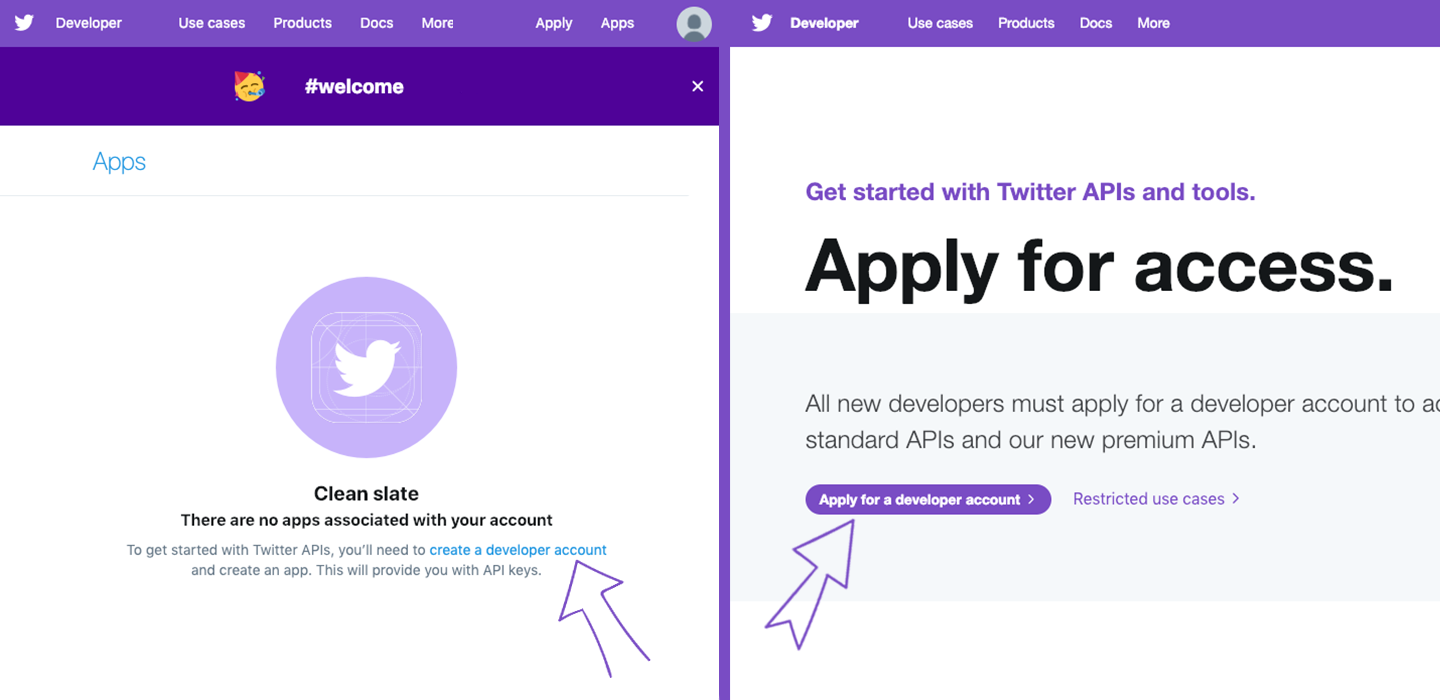Open Docs menu in right header
Image resolution: width=1440 pixels, height=700 pixels.
(1096, 23)
